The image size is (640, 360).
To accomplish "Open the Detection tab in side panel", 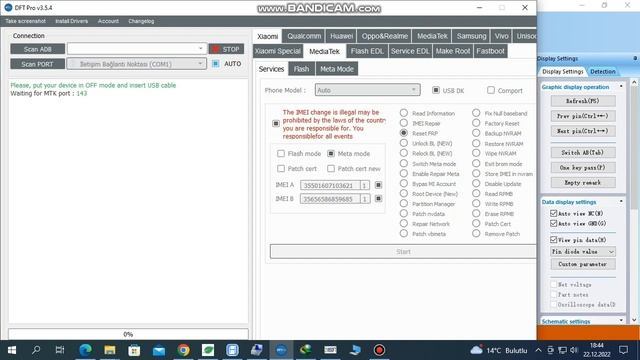I will pos(602,71).
